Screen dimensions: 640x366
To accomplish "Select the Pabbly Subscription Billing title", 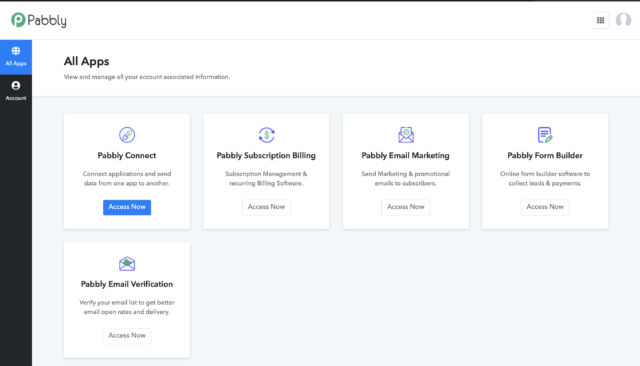I will click(266, 155).
